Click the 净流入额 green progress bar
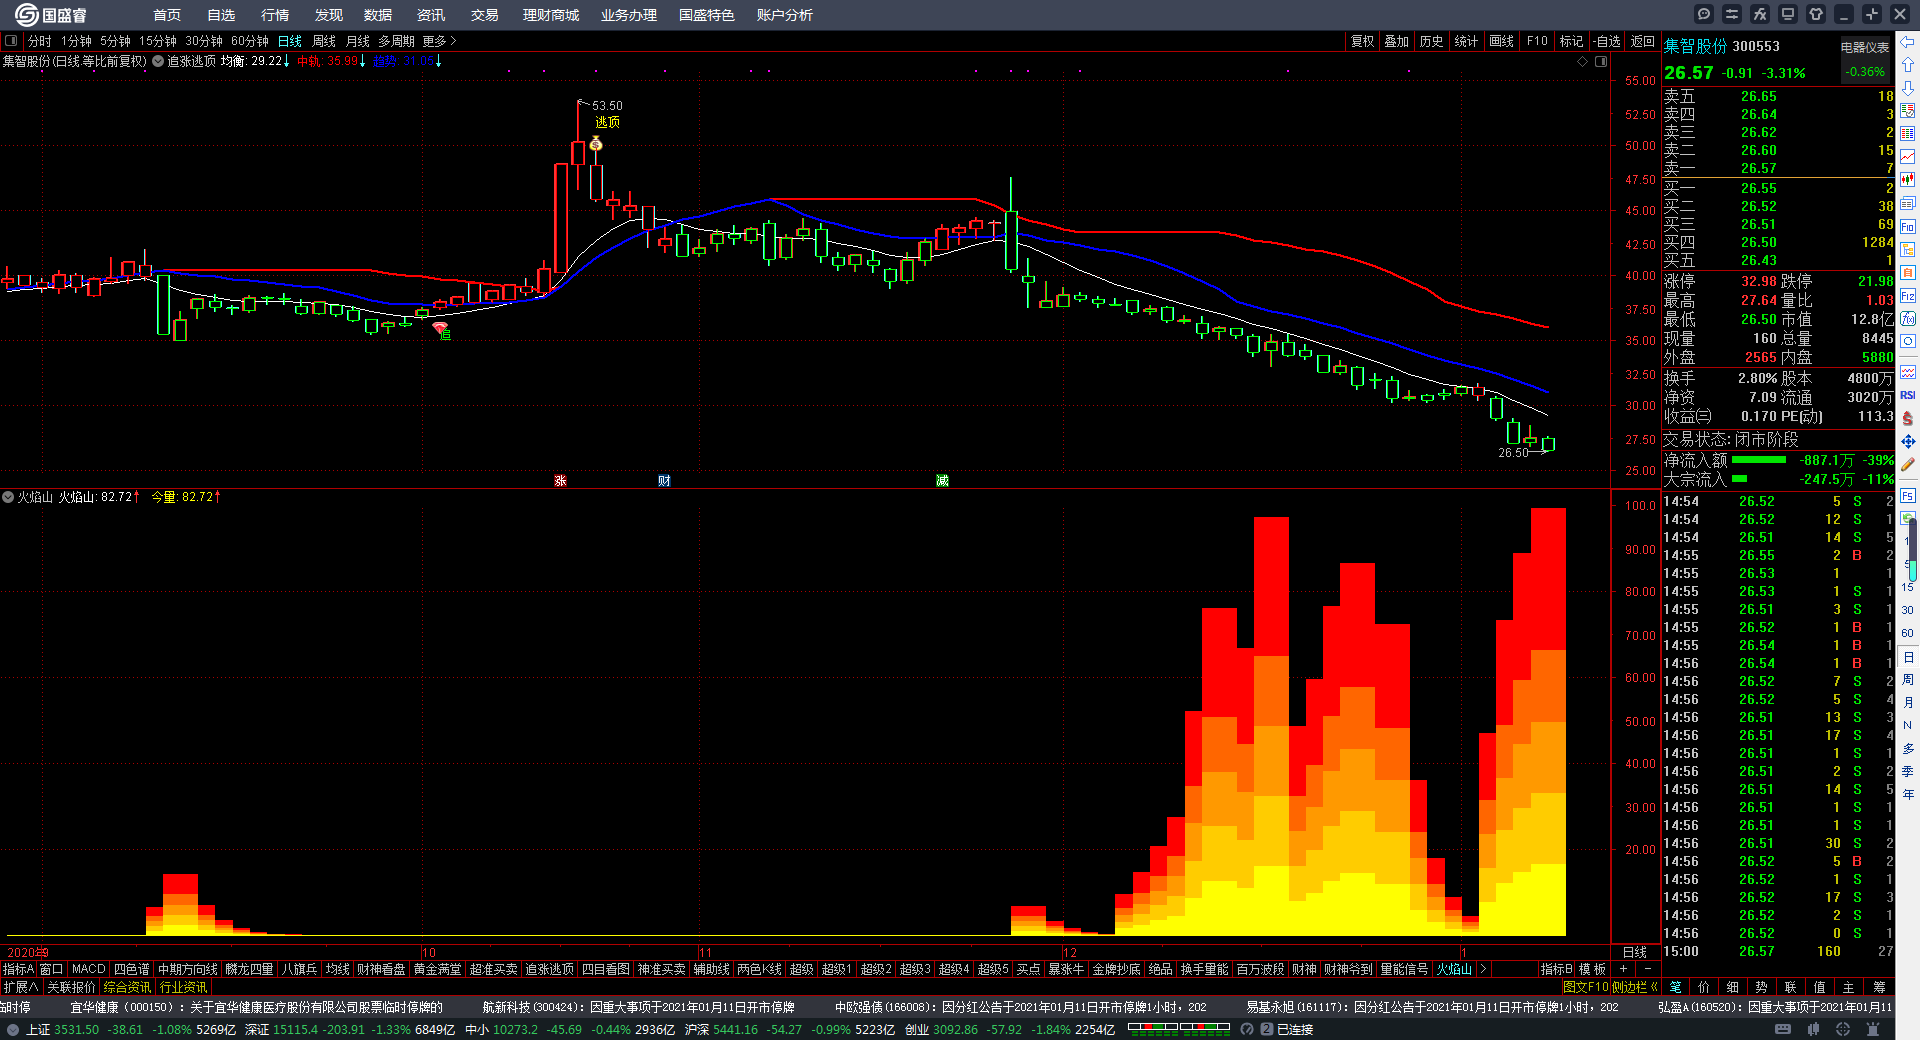Viewport: 1920px width, 1040px height. (1758, 460)
